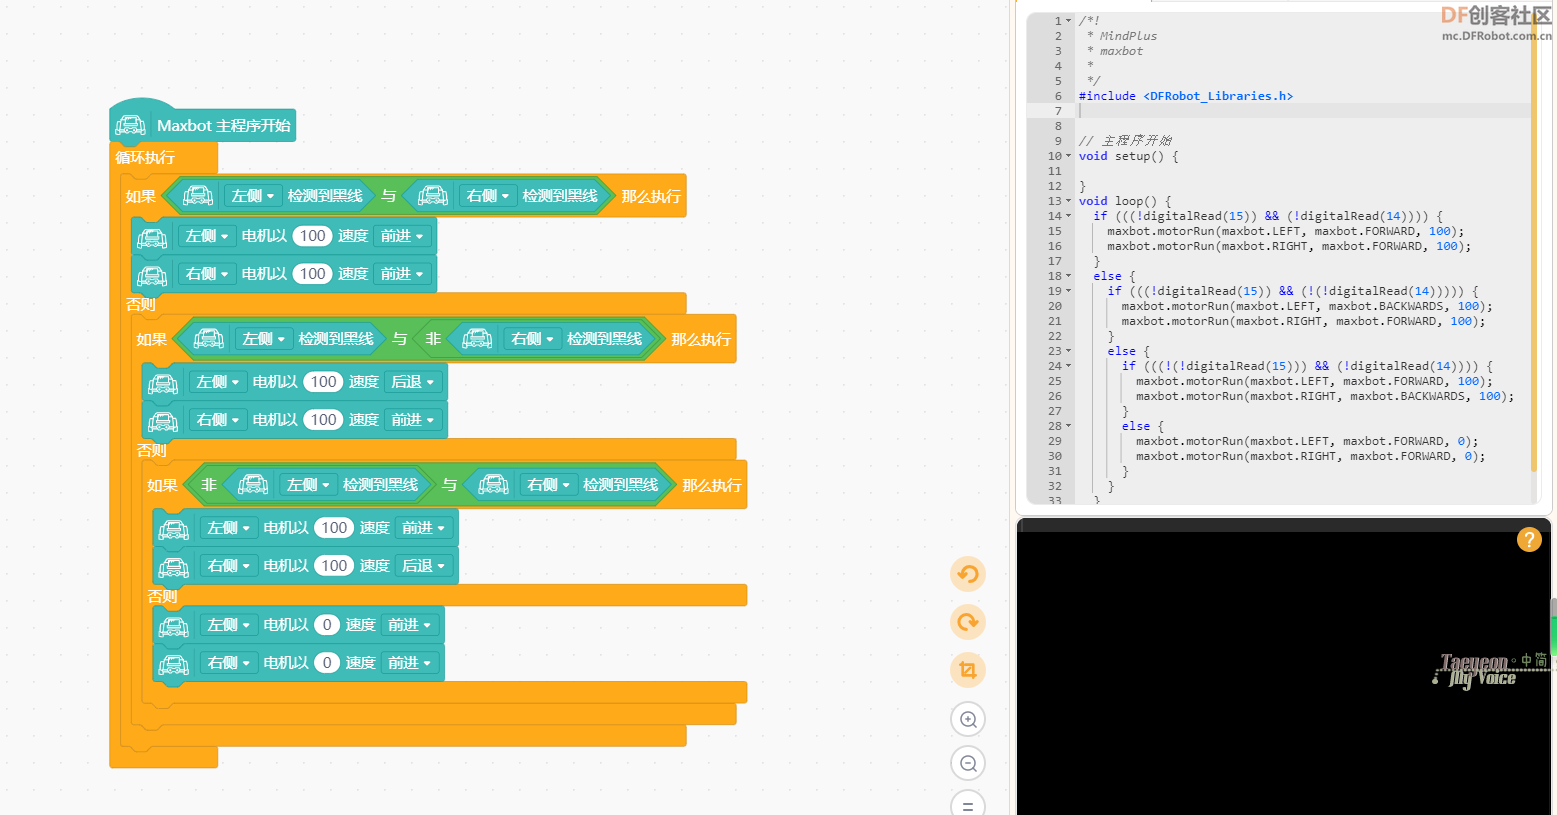Zoom out of the block workspace

[x=968, y=764]
